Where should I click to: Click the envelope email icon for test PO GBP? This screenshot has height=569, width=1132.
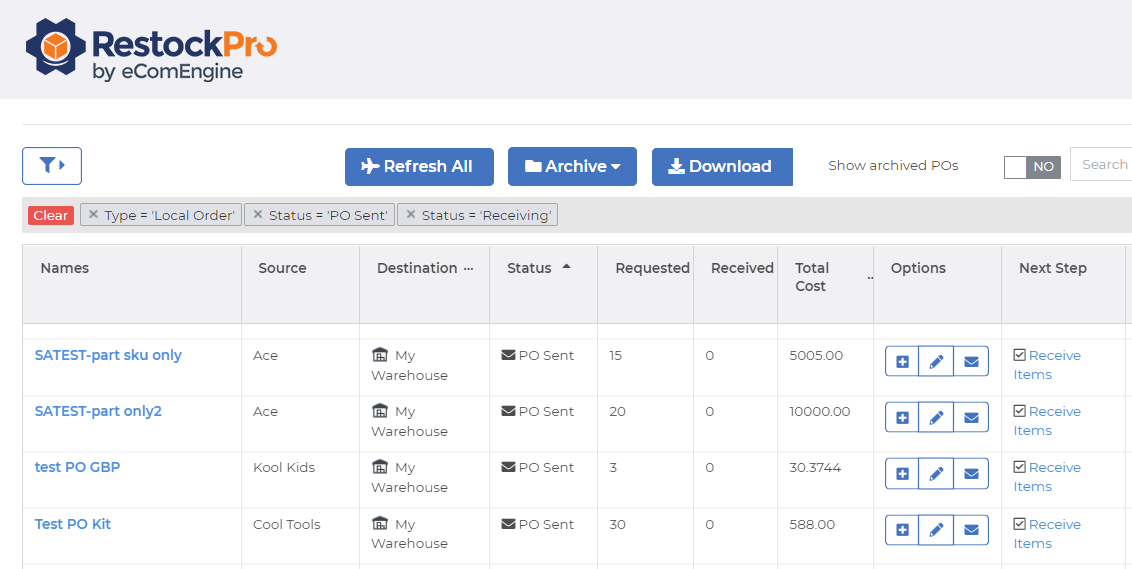(x=970, y=474)
